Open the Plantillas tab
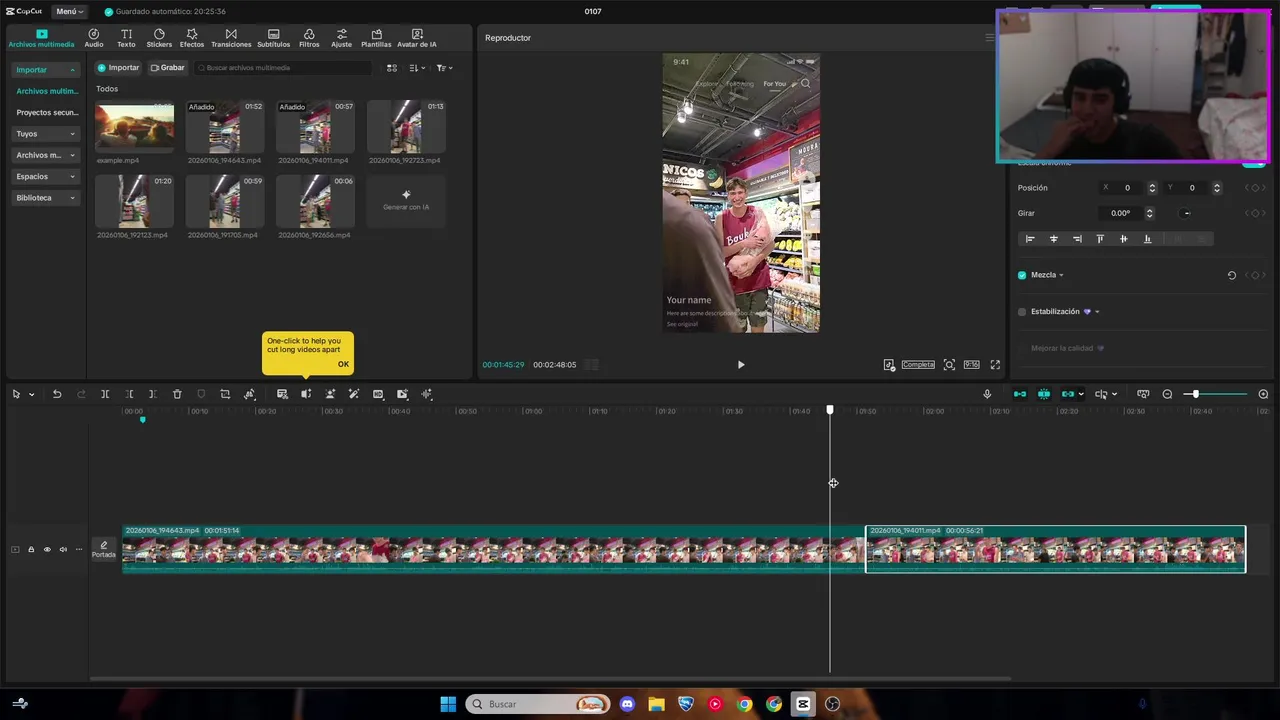Image resolution: width=1280 pixels, height=720 pixels. click(x=376, y=38)
